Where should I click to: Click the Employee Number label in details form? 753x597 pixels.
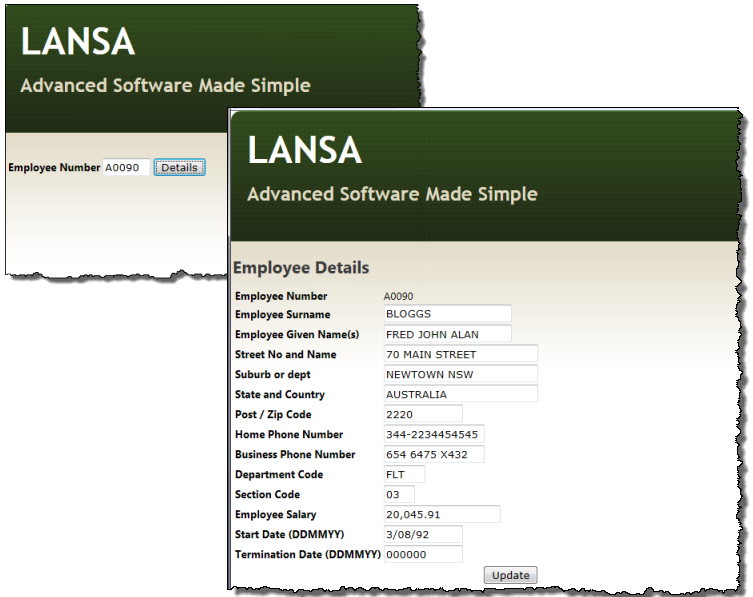281,296
